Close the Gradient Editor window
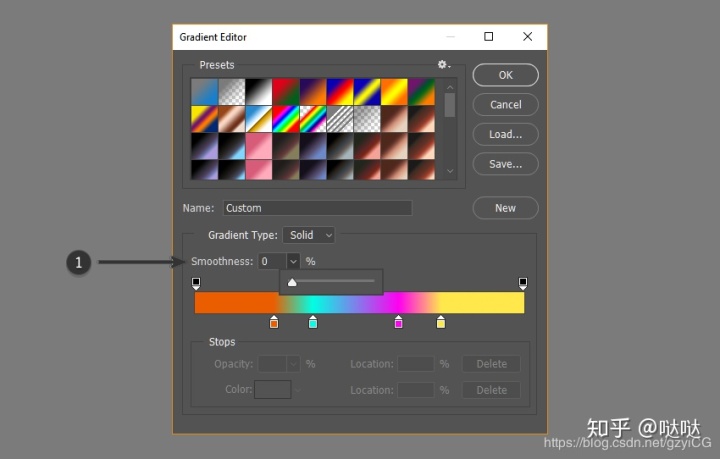The height and width of the screenshot is (459, 720). tap(528, 37)
